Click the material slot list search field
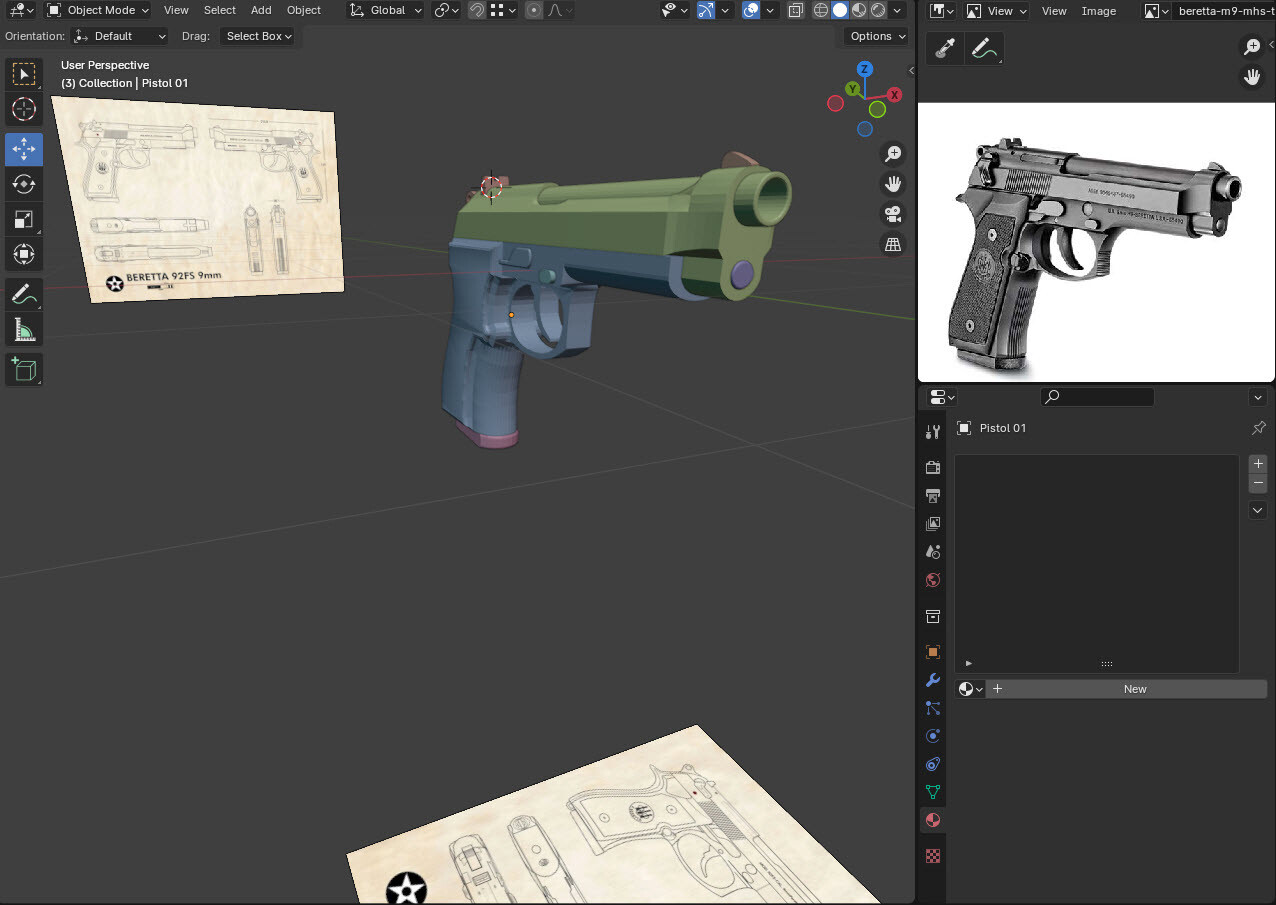This screenshot has height=905, width=1276. coord(1097,396)
